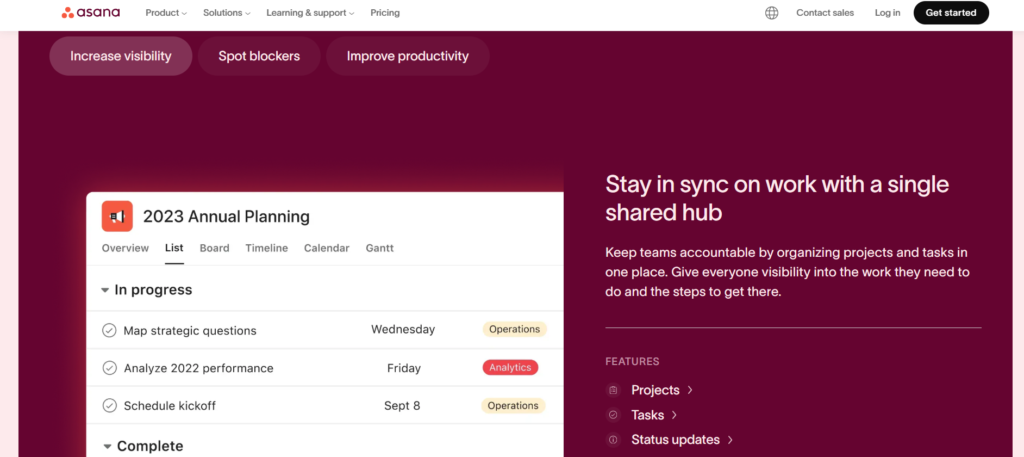Collapse the In progress section
The width and height of the screenshot is (1024, 457).
105,290
